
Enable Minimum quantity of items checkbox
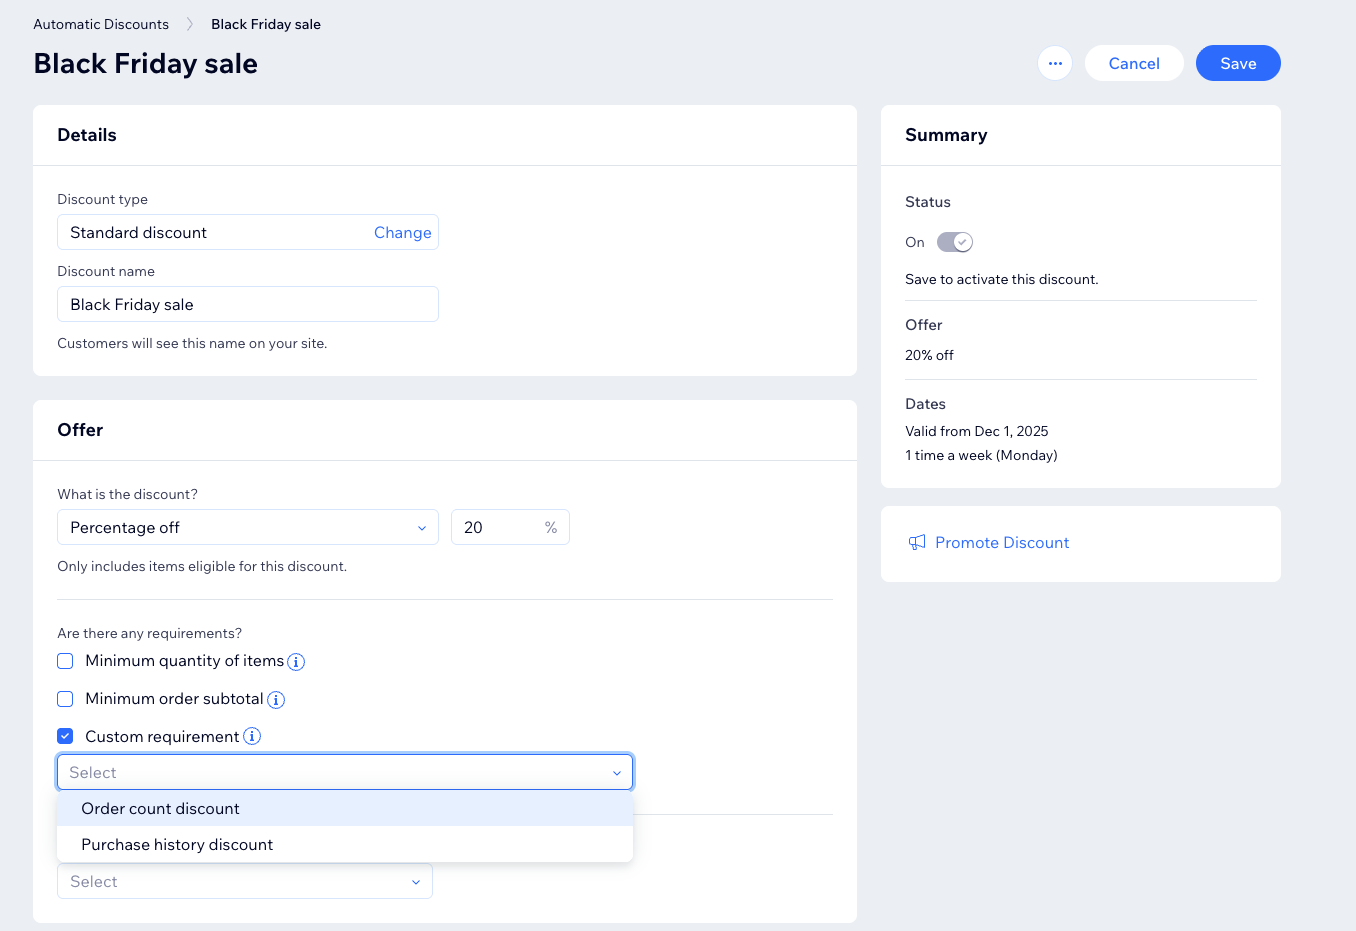coord(65,661)
